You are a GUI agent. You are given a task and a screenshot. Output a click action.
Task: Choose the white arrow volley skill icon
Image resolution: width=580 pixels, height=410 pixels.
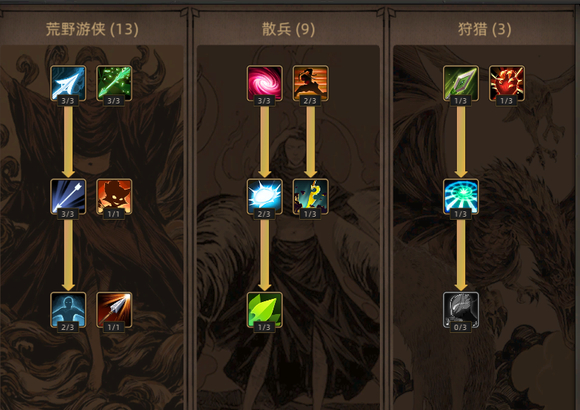pyautogui.click(x=68, y=196)
